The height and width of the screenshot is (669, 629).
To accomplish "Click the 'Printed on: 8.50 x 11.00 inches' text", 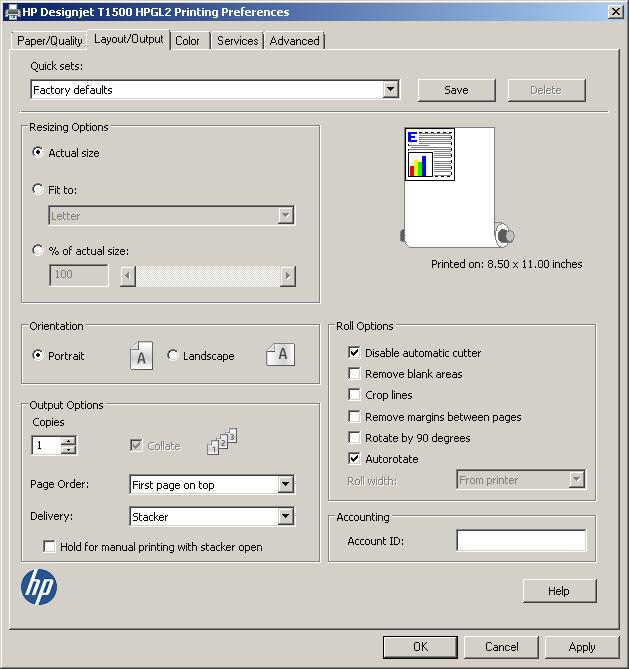I will point(507,264).
